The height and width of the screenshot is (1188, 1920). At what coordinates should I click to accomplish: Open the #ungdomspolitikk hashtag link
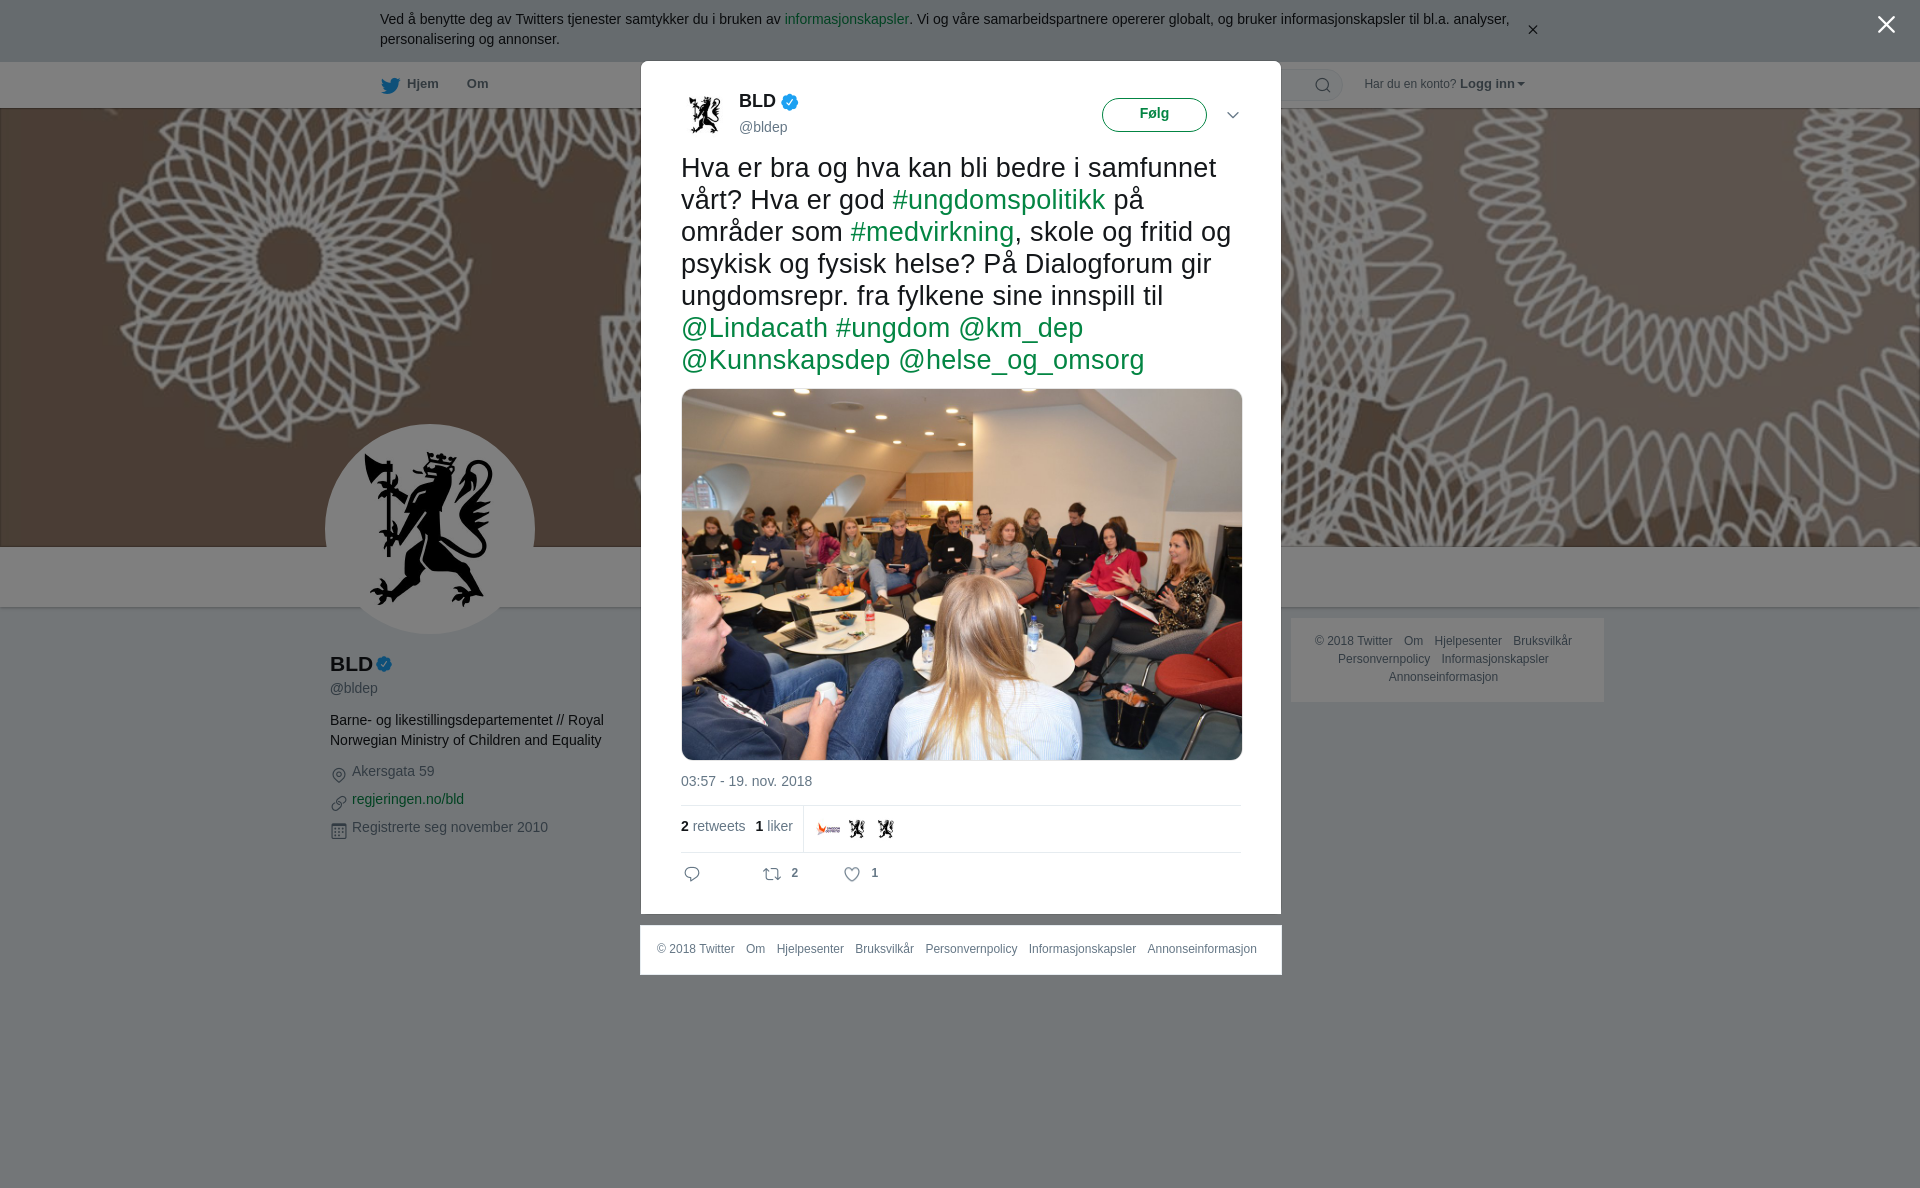998,200
